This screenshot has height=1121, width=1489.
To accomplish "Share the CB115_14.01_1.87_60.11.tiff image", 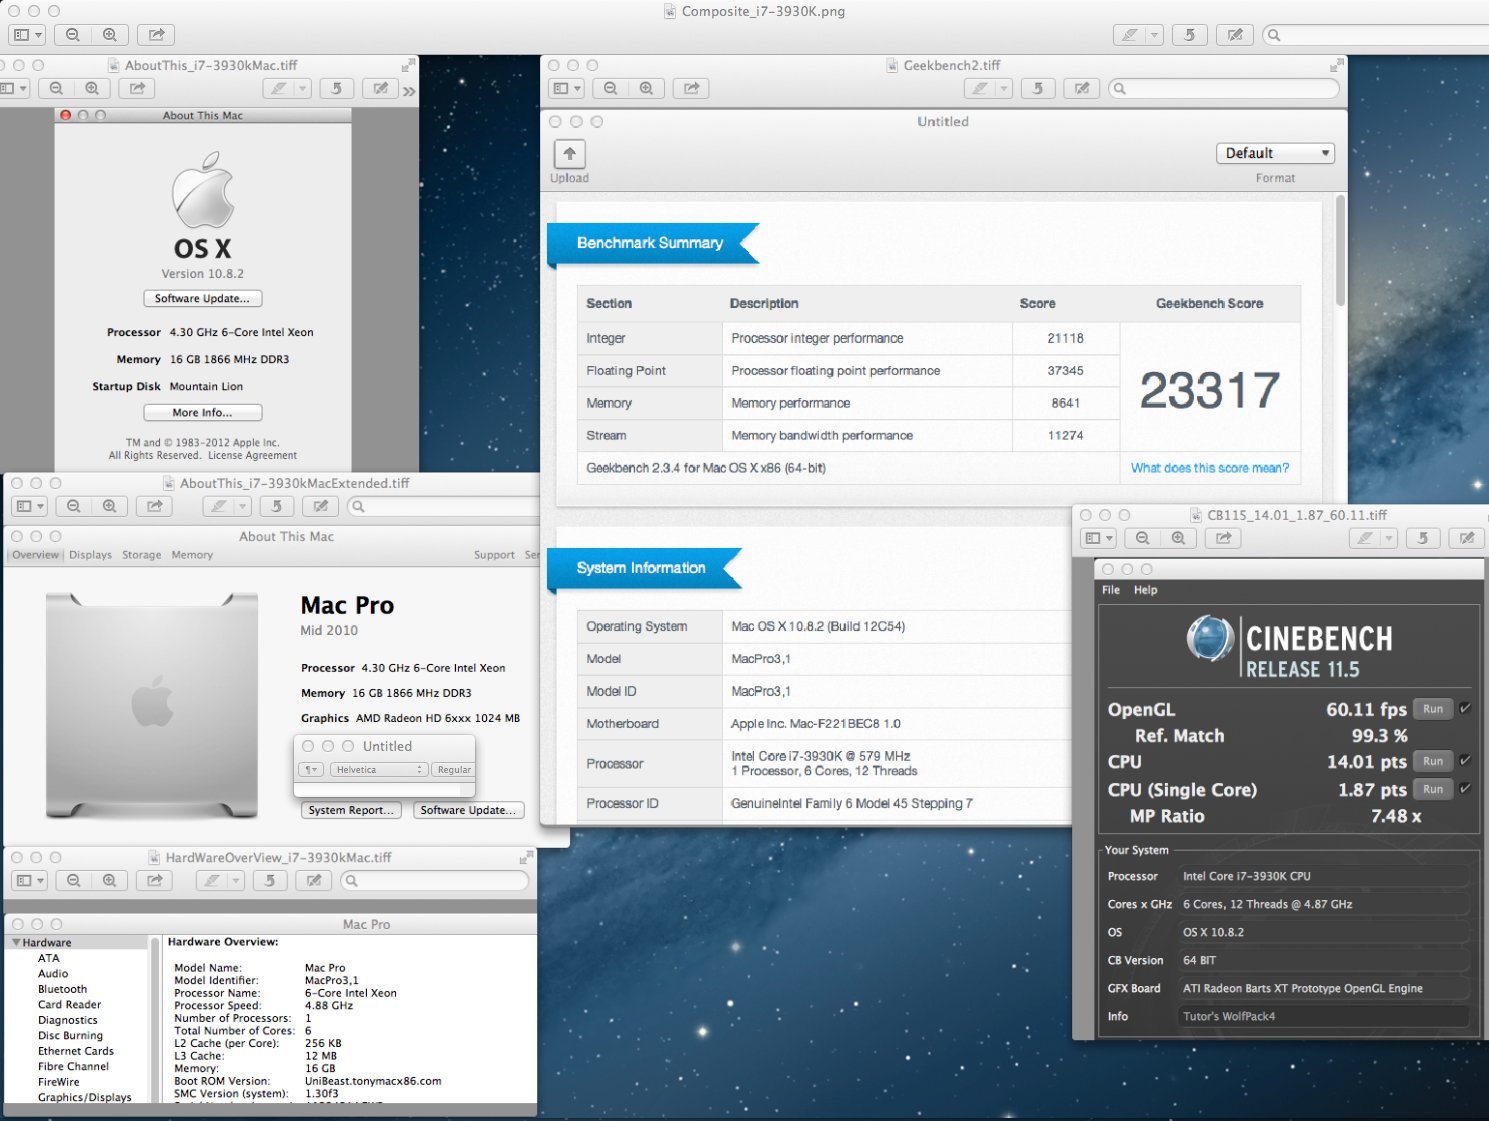I will tap(1223, 538).
